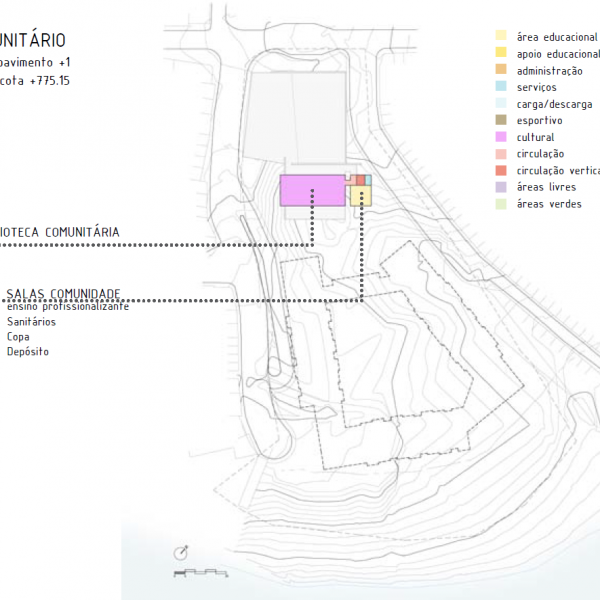This screenshot has width=600, height=600.
Task: Click the 'área educacional' legend label
Action: click(x=557, y=37)
